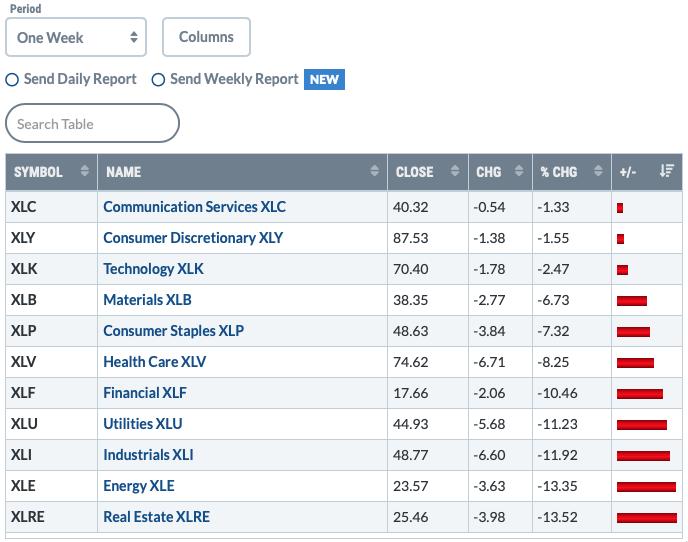Select Send Daily Report radio option
This screenshot has width=688, height=542.
coord(12,79)
